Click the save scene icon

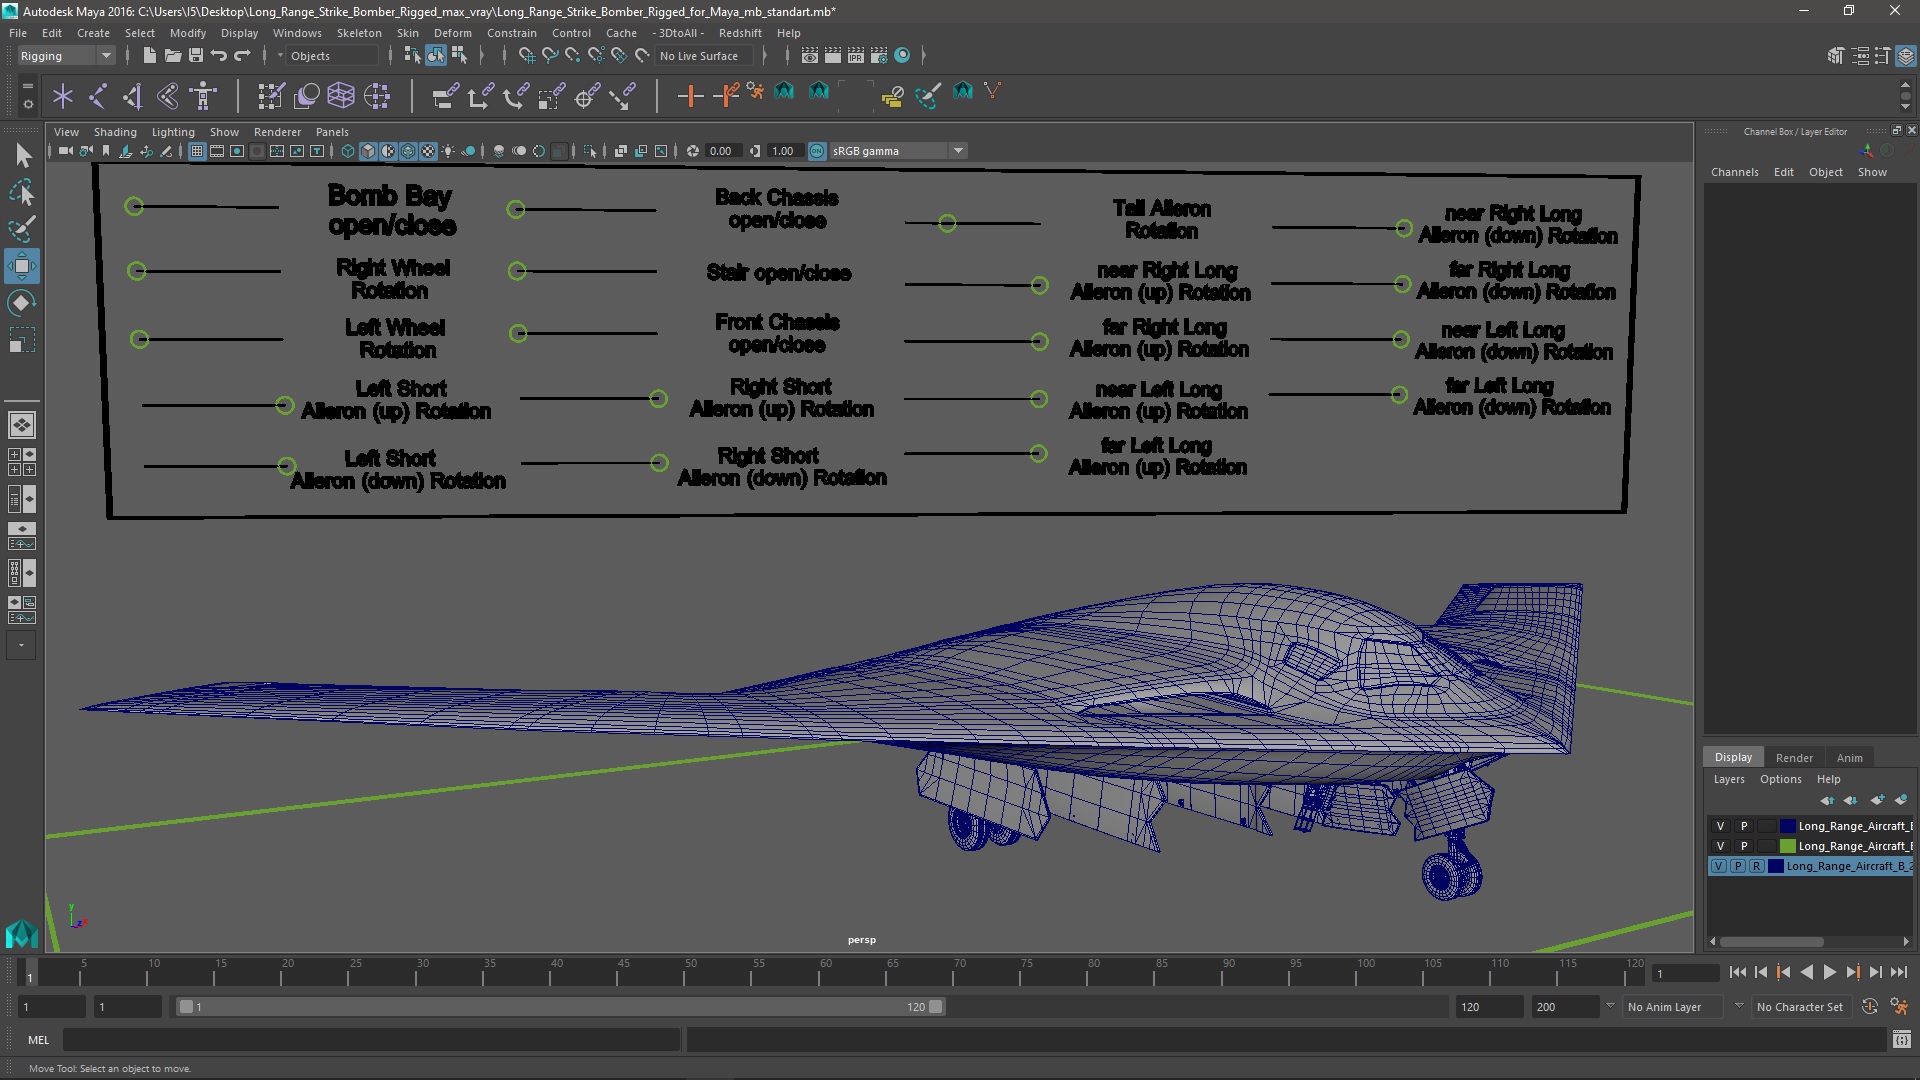click(196, 56)
